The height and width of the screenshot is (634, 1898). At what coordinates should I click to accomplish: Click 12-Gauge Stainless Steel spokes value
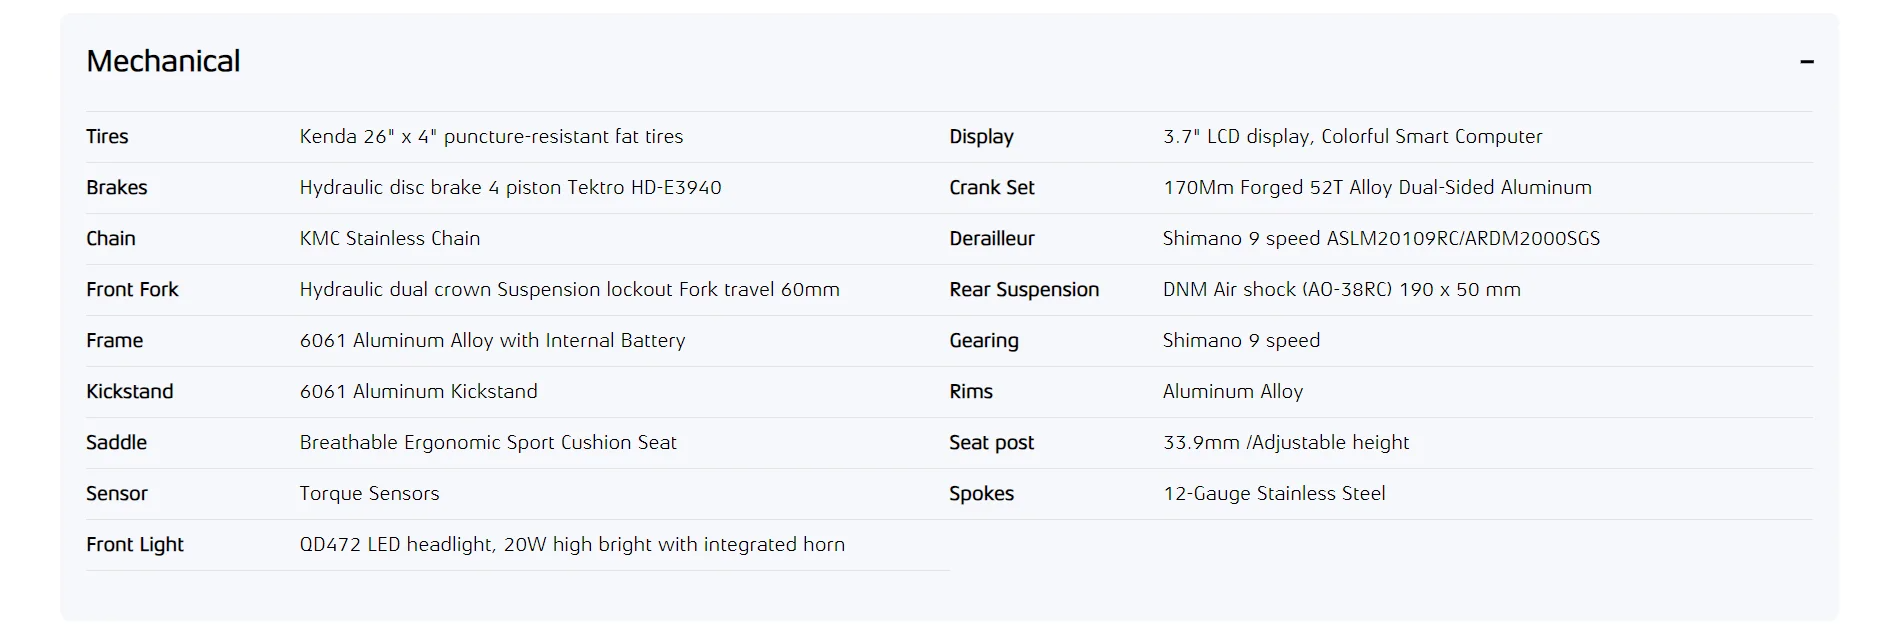click(x=1274, y=493)
